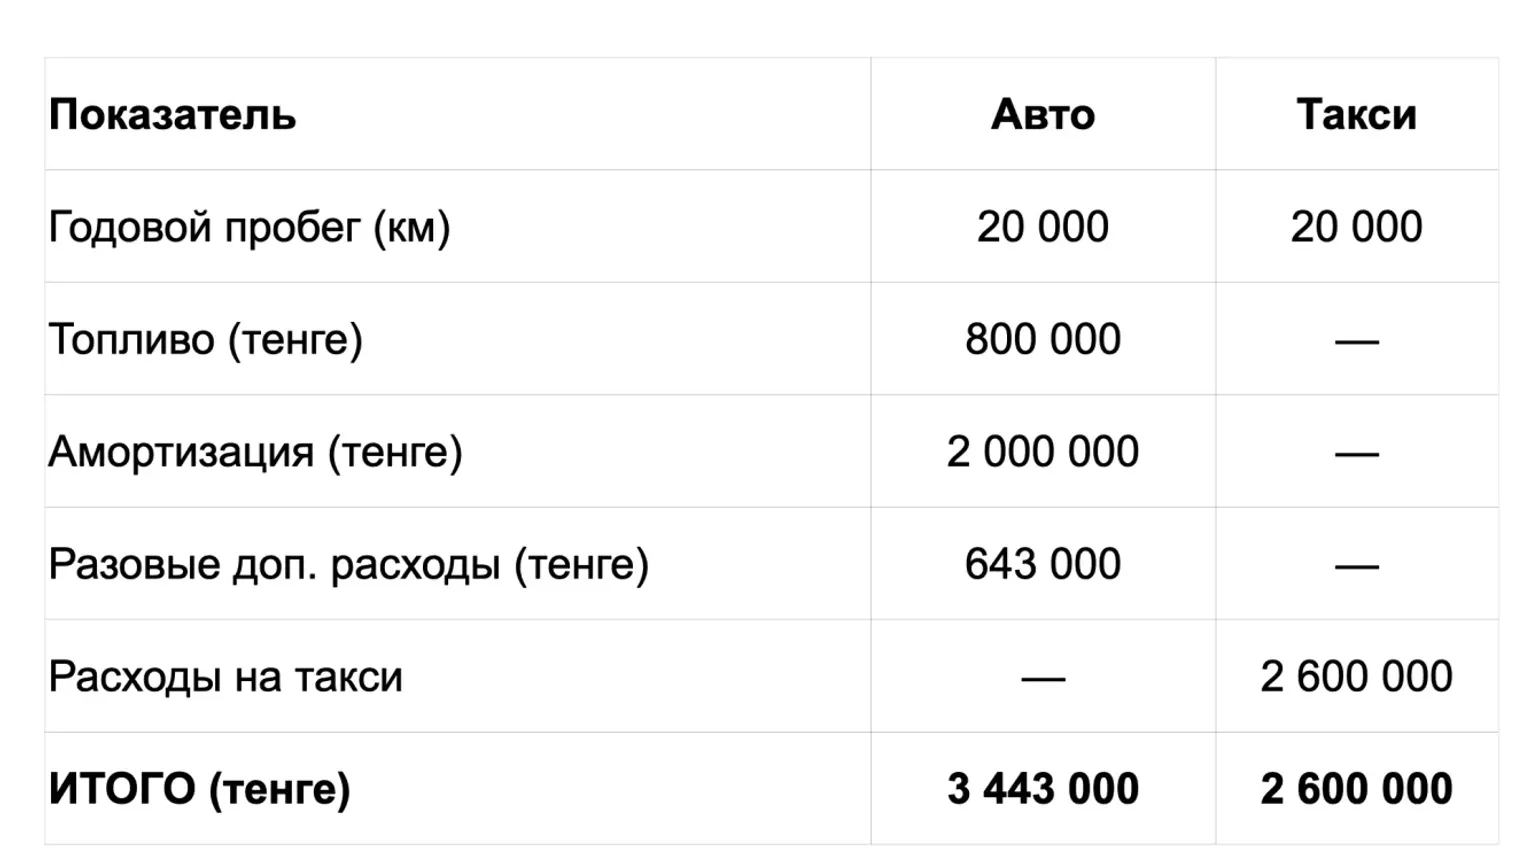This screenshot has height=853, width=1515.
Task: Click the Расходы на такси row label
Action: (x=225, y=677)
